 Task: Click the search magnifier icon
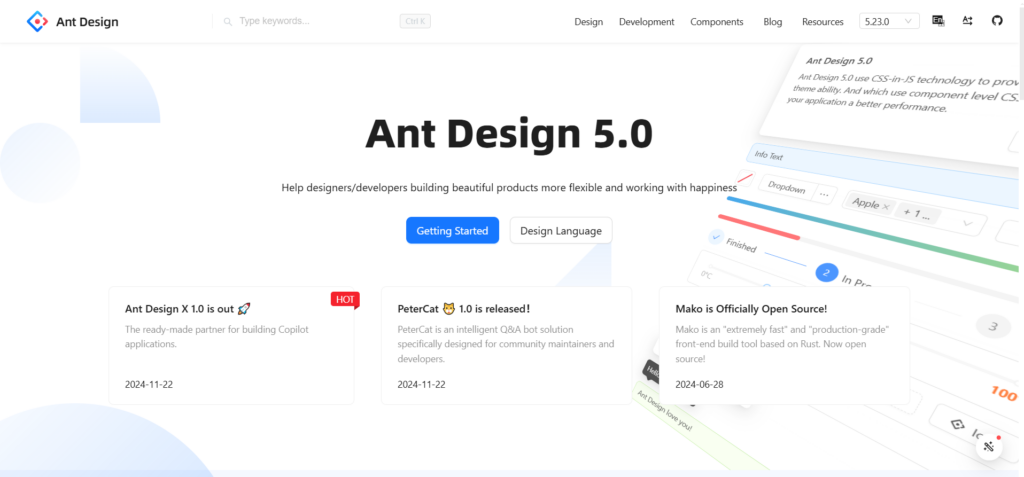(x=228, y=22)
